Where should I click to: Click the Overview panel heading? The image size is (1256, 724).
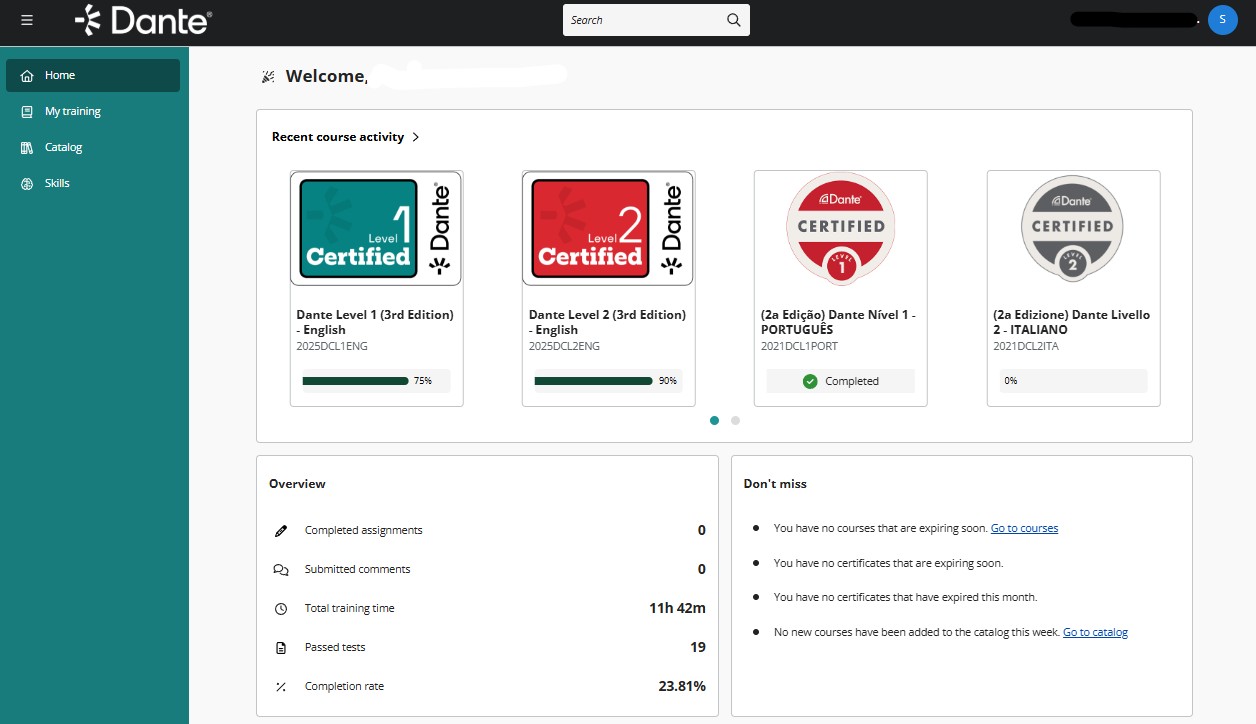click(x=297, y=484)
